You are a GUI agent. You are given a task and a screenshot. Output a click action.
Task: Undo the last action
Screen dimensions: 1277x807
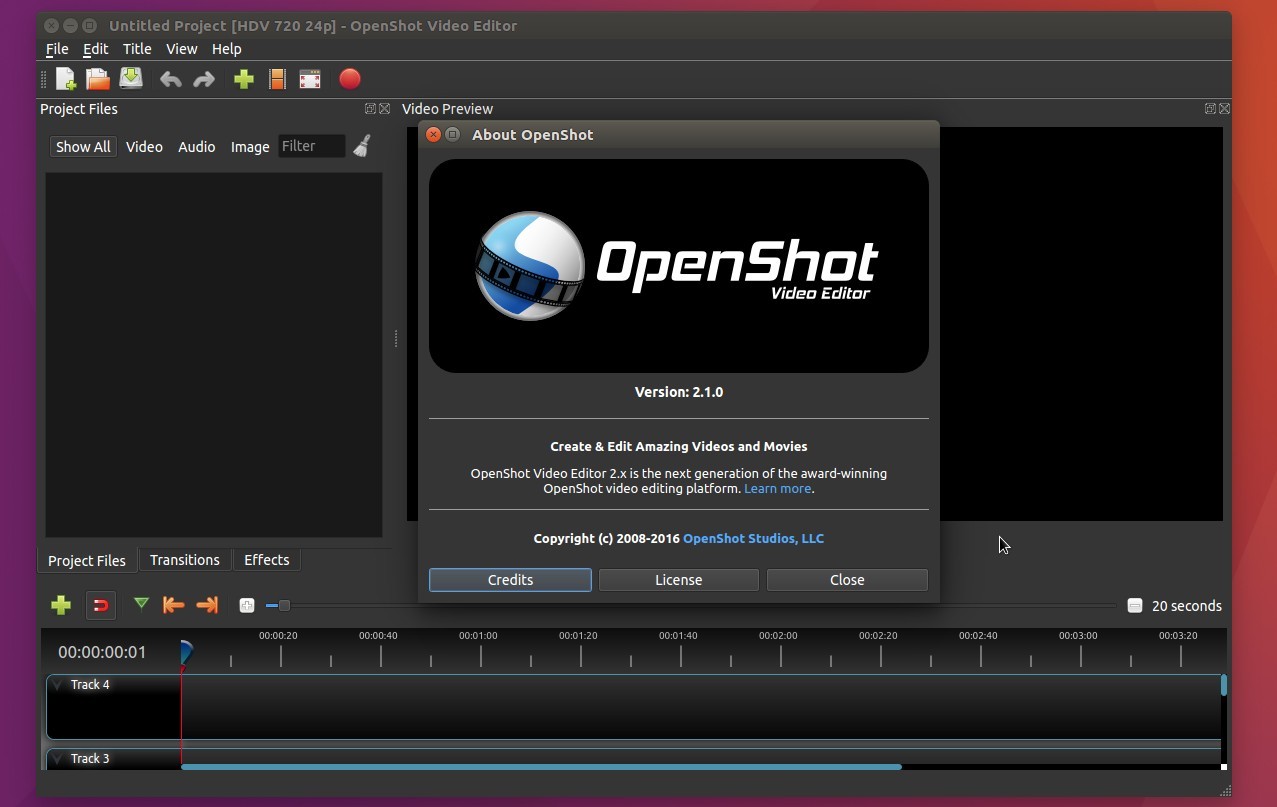coord(171,79)
